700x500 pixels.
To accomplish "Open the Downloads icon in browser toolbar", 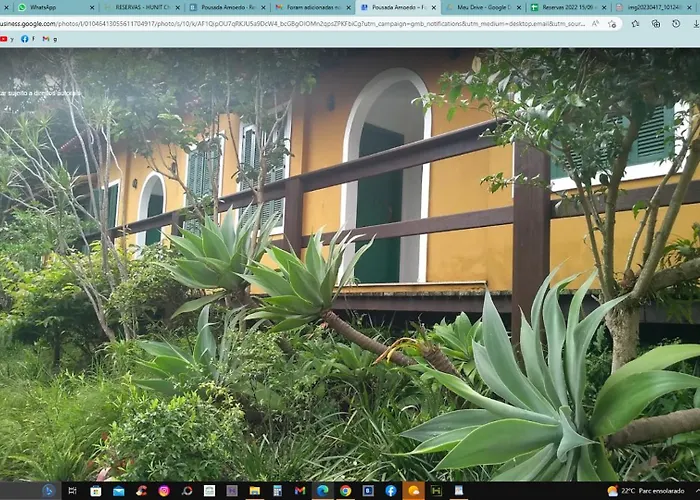I will click(696, 24).
